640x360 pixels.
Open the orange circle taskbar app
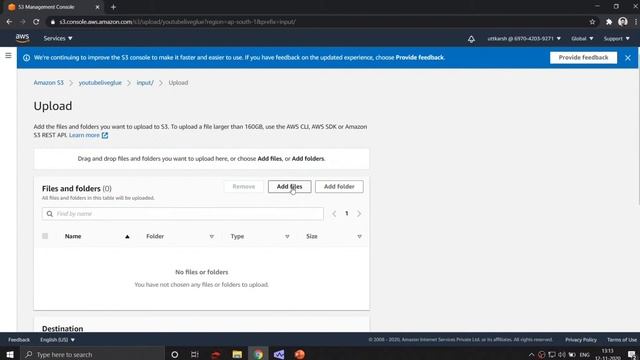coord(300,354)
